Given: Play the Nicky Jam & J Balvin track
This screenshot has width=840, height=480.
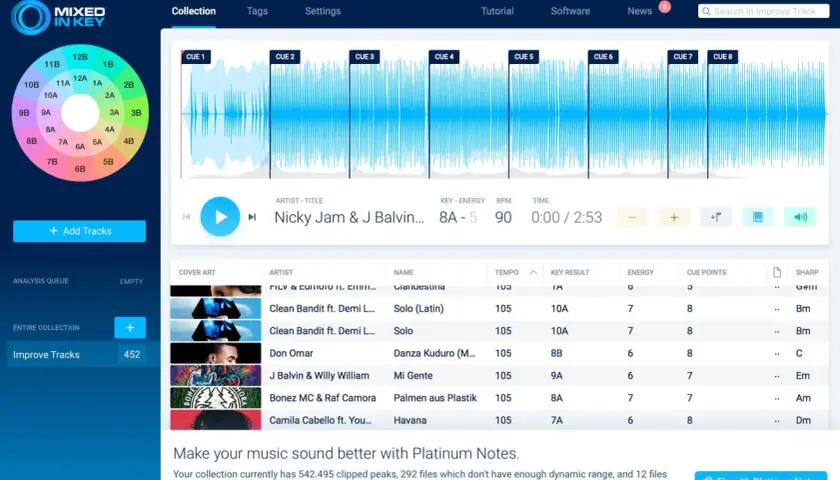Looking at the screenshot, I should click(x=220, y=217).
